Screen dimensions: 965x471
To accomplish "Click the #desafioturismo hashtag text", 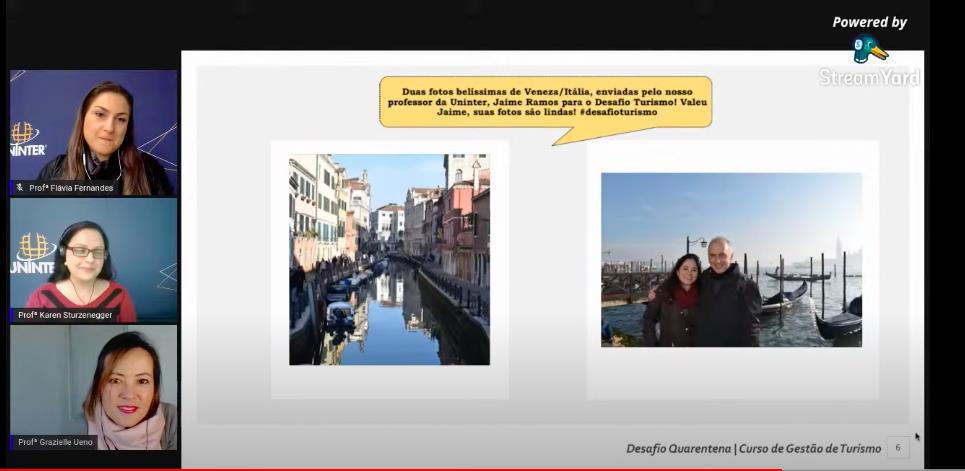I will tap(618, 112).
